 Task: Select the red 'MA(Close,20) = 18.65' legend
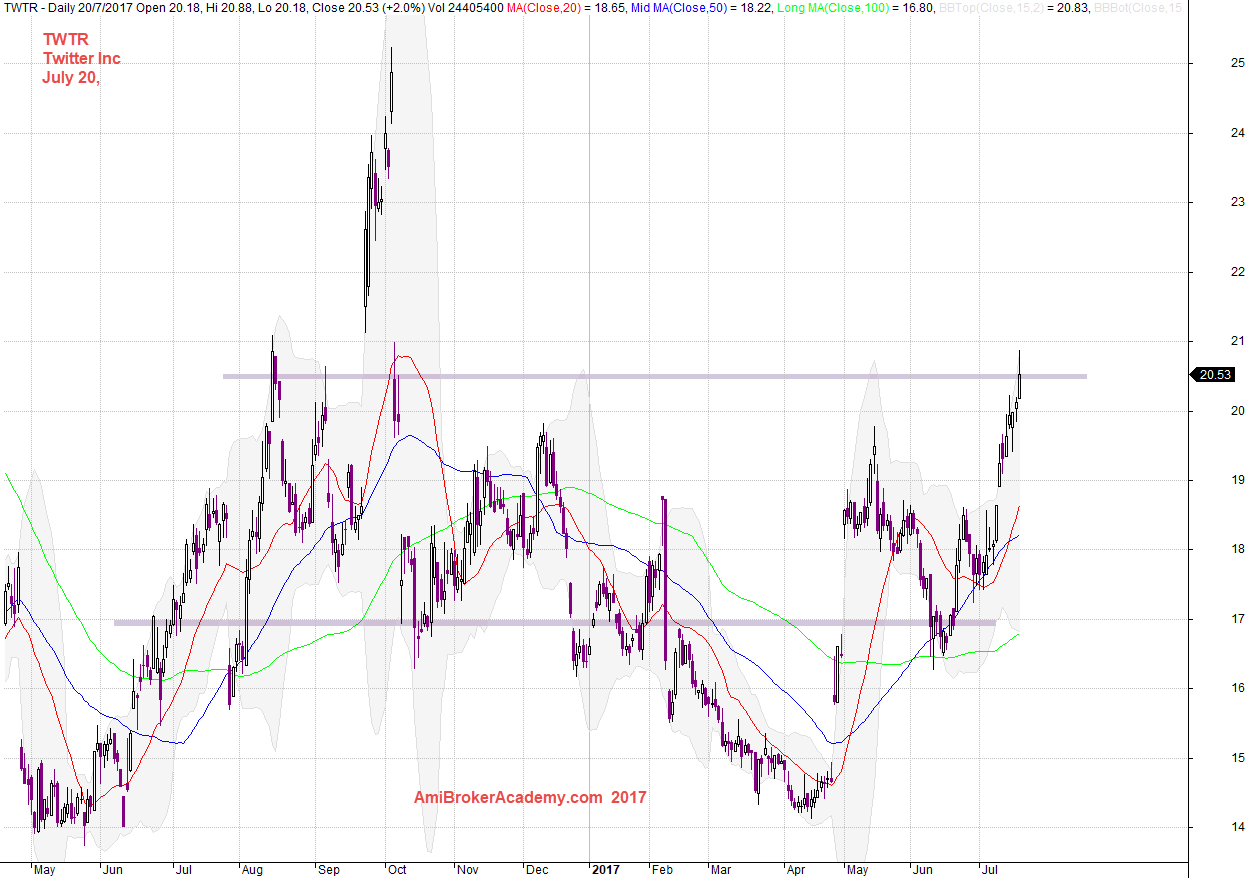pyautogui.click(x=567, y=8)
